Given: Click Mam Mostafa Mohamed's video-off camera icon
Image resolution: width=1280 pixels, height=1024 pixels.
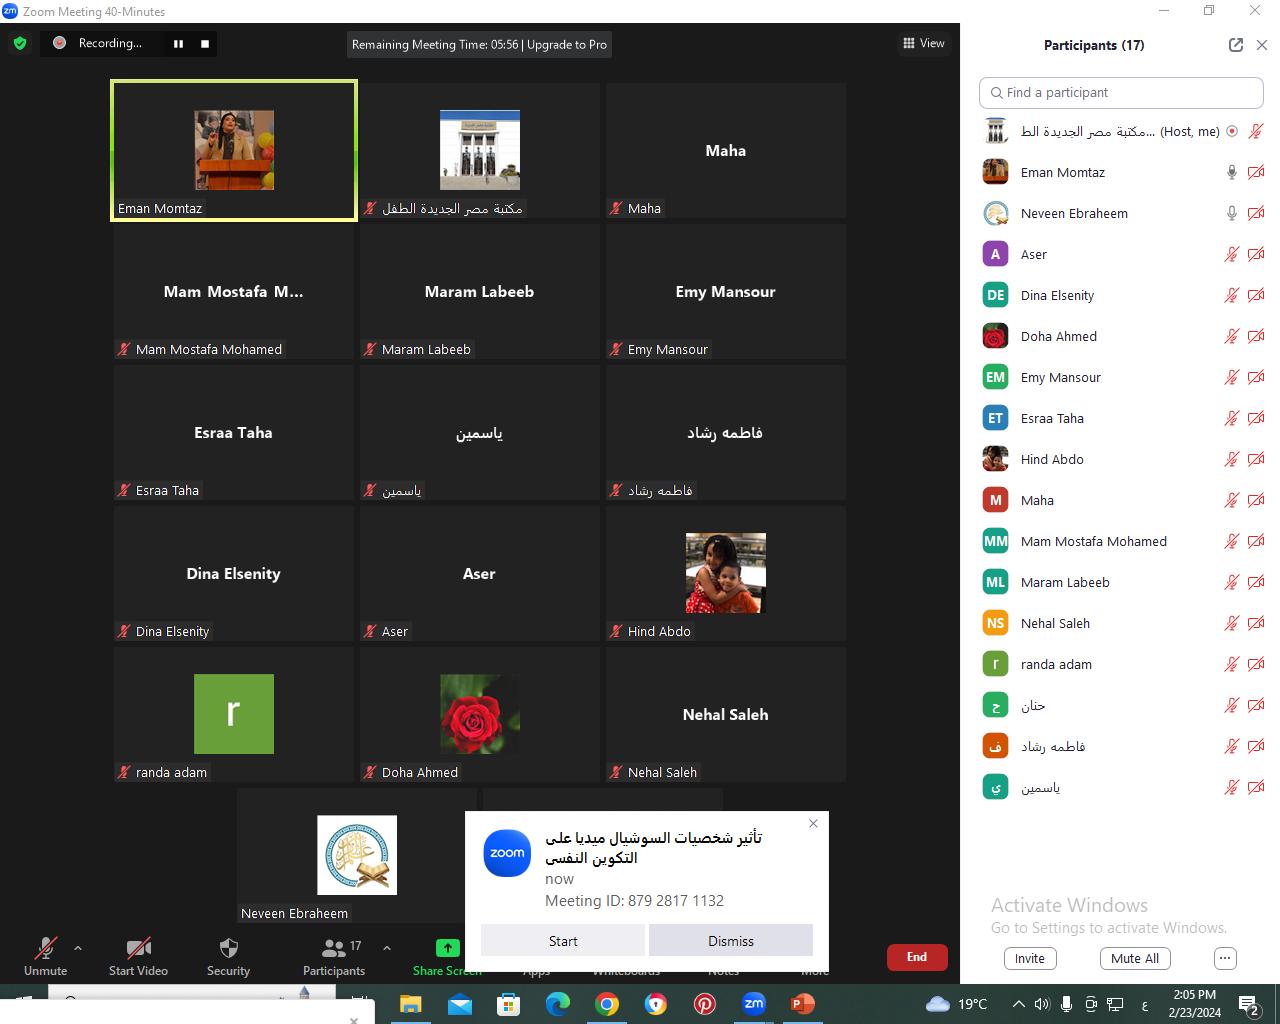Looking at the screenshot, I should (x=1256, y=541).
